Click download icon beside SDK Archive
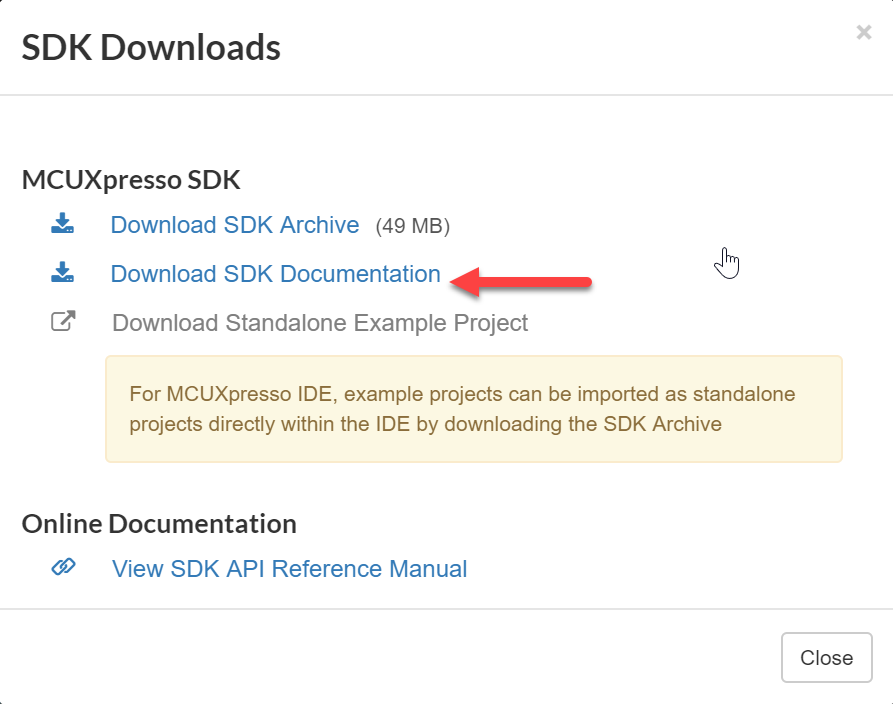The width and height of the screenshot is (893, 704). [63, 224]
